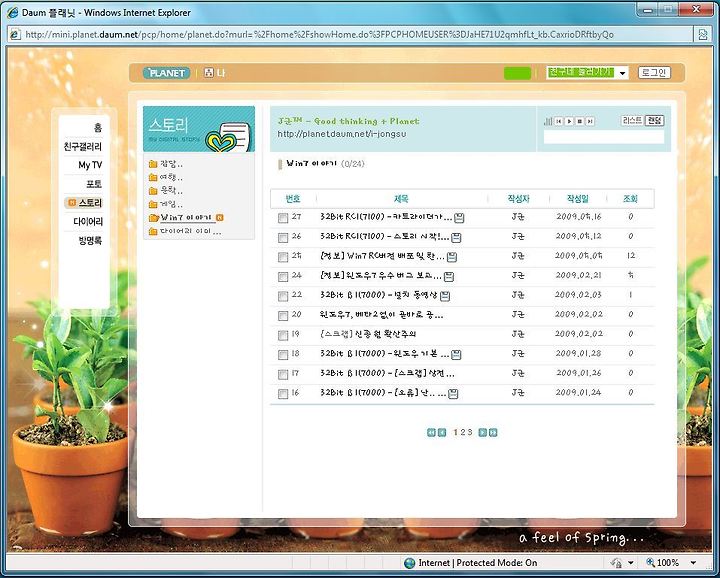
Task: Open the zoom level dropdown arrow
Action: tap(693, 563)
